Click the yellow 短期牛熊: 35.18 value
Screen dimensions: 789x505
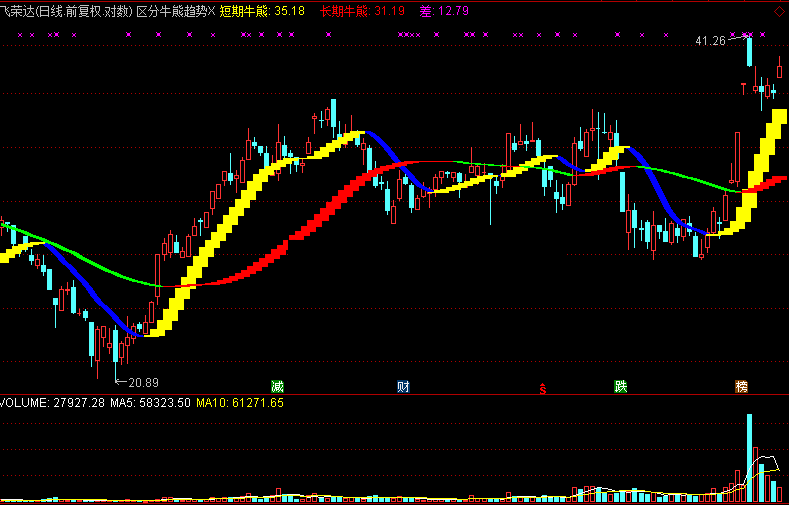[262, 11]
